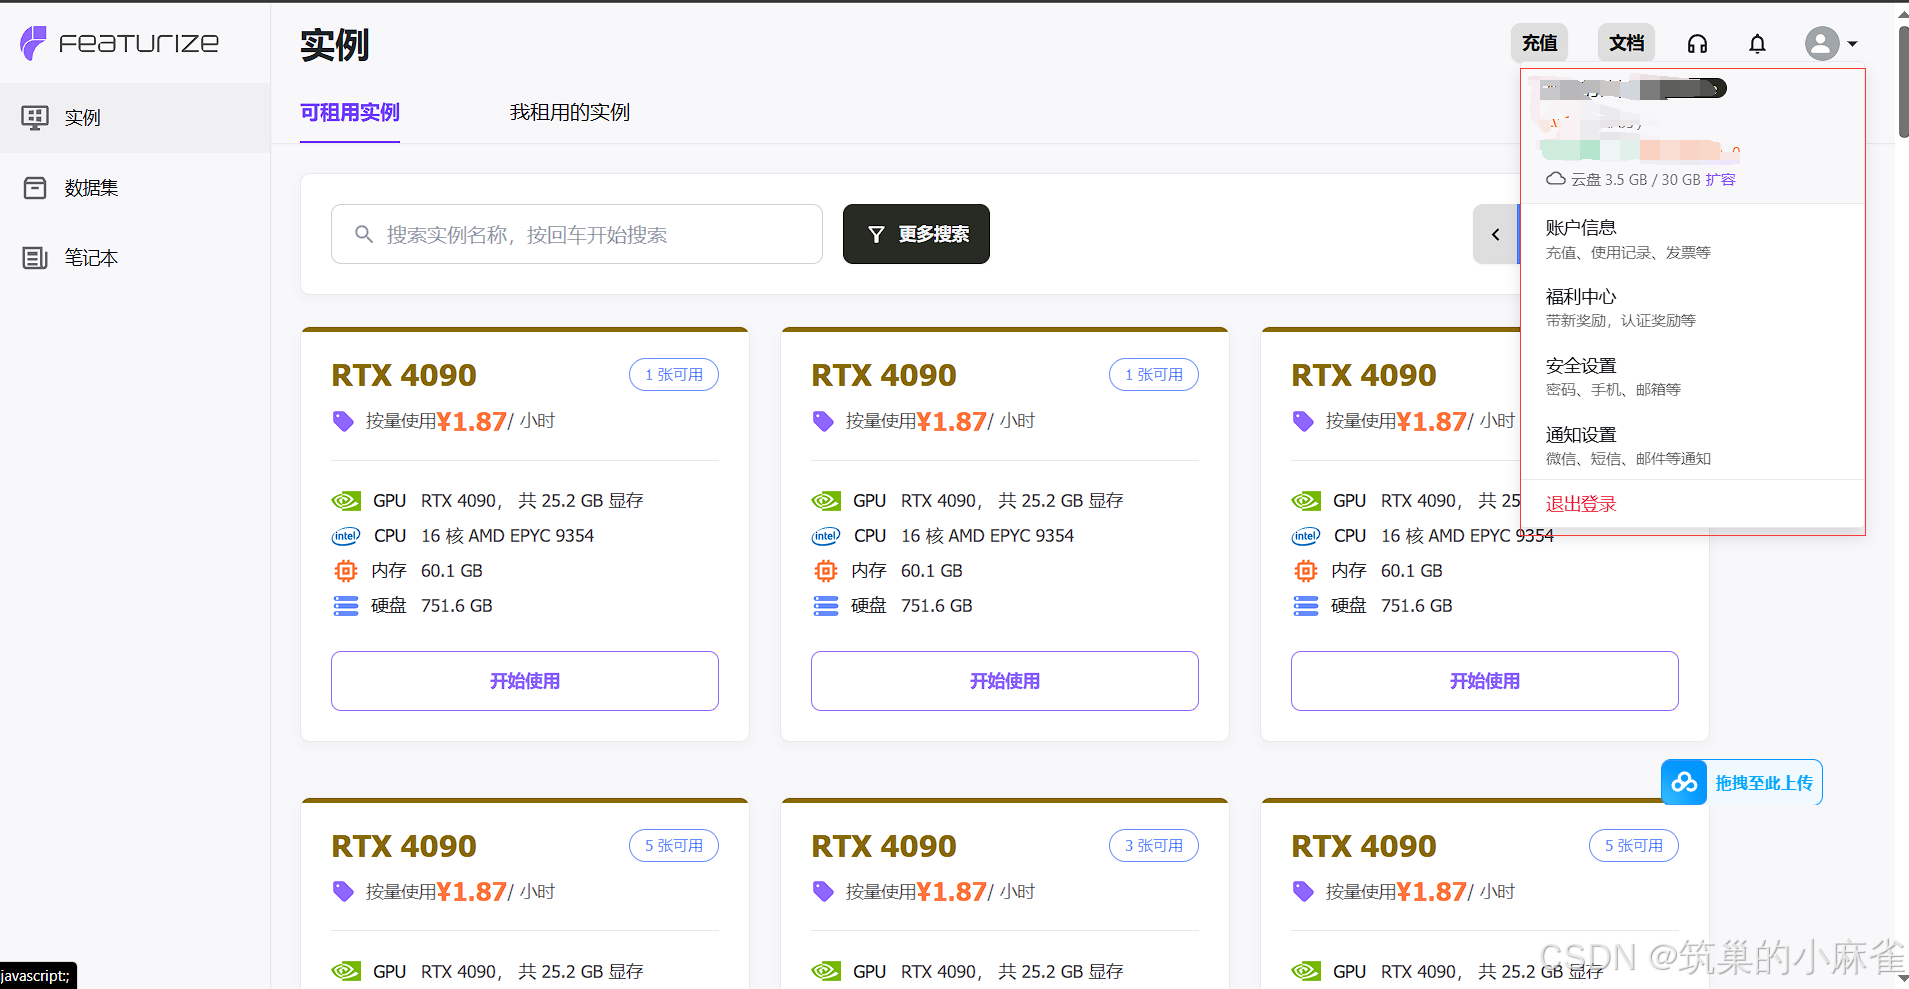Click the 扩容 link to expand cloud storage

coord(1722,178)
